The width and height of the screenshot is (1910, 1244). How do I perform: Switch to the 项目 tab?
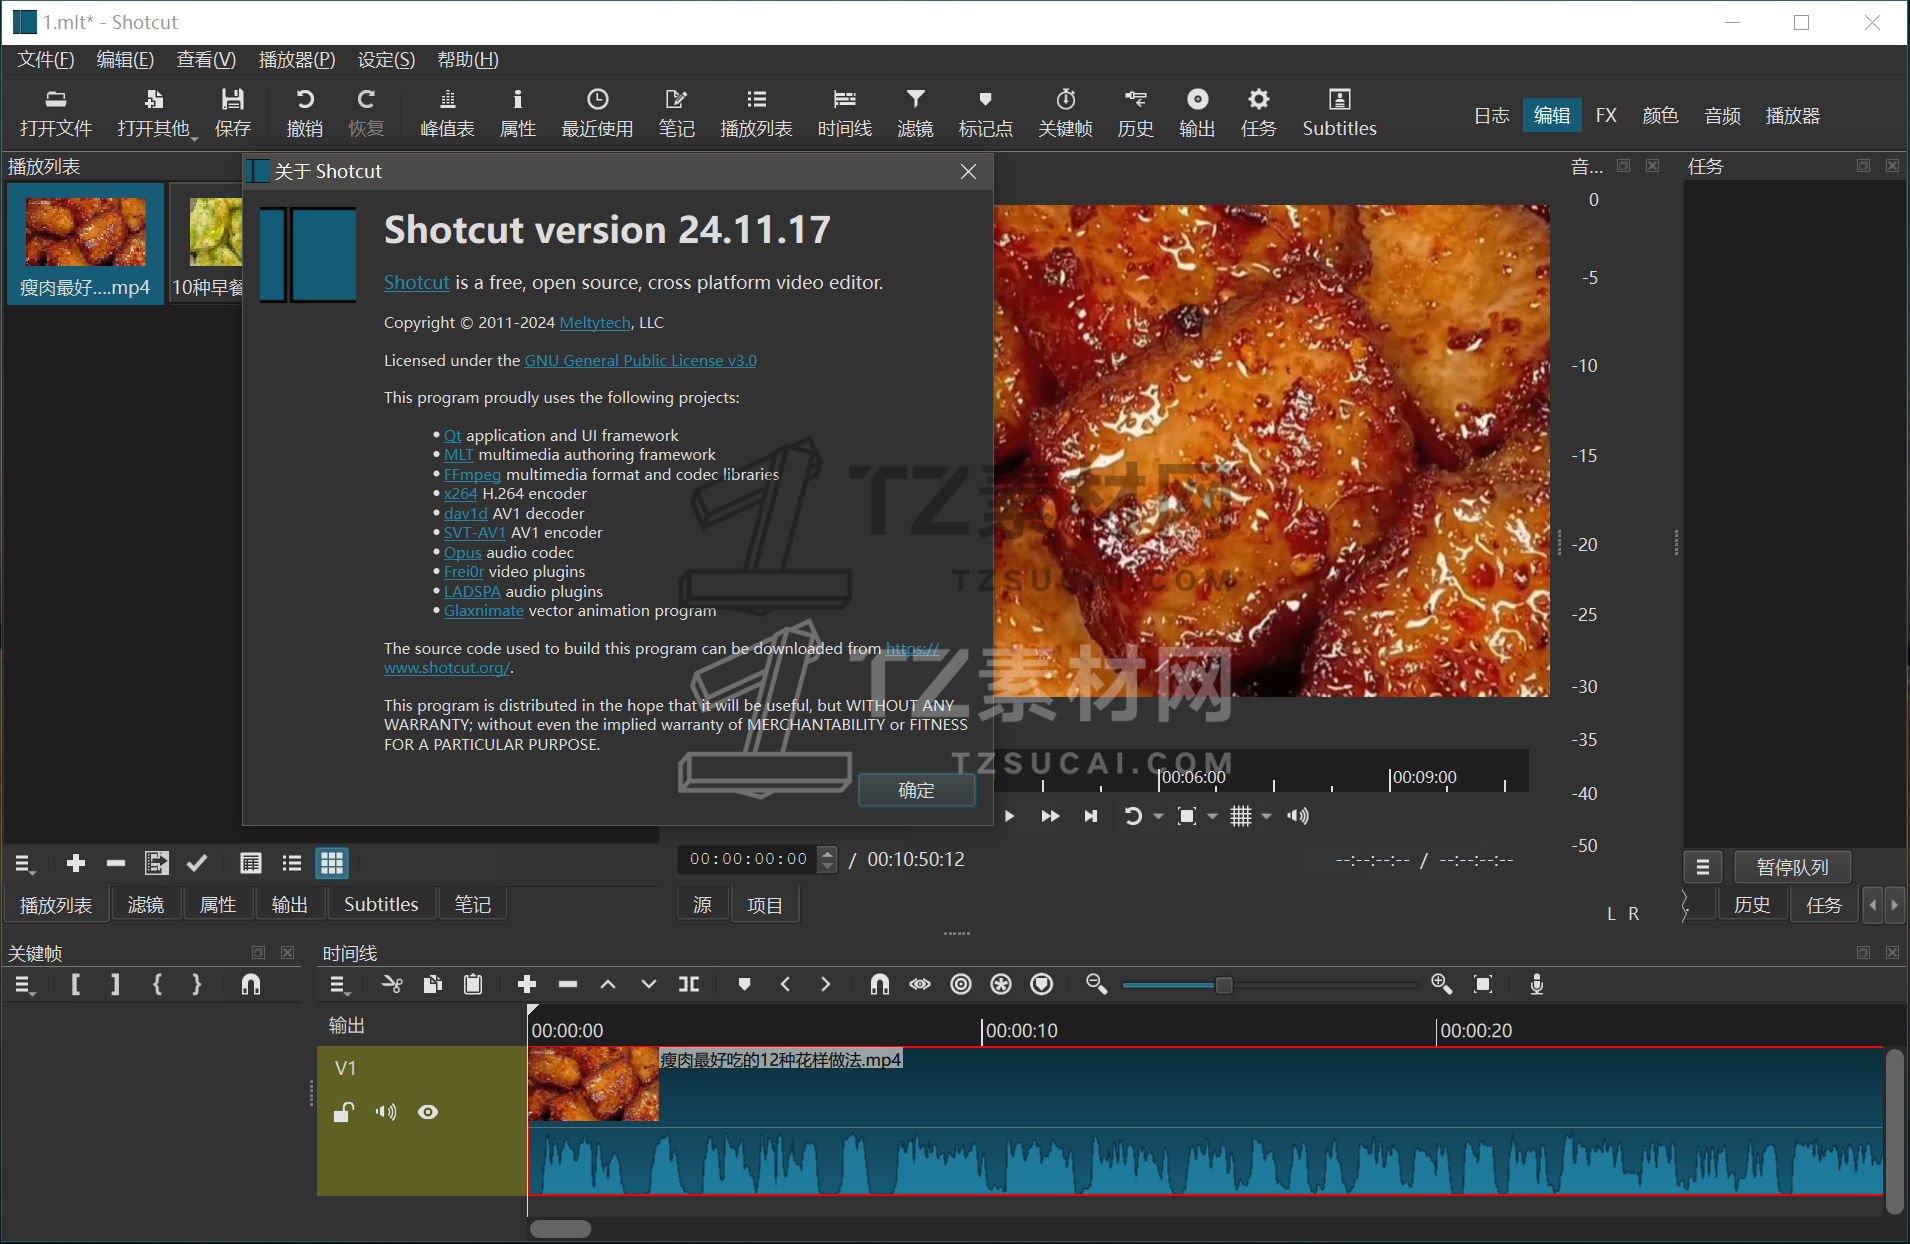click(x=765, y=905)
